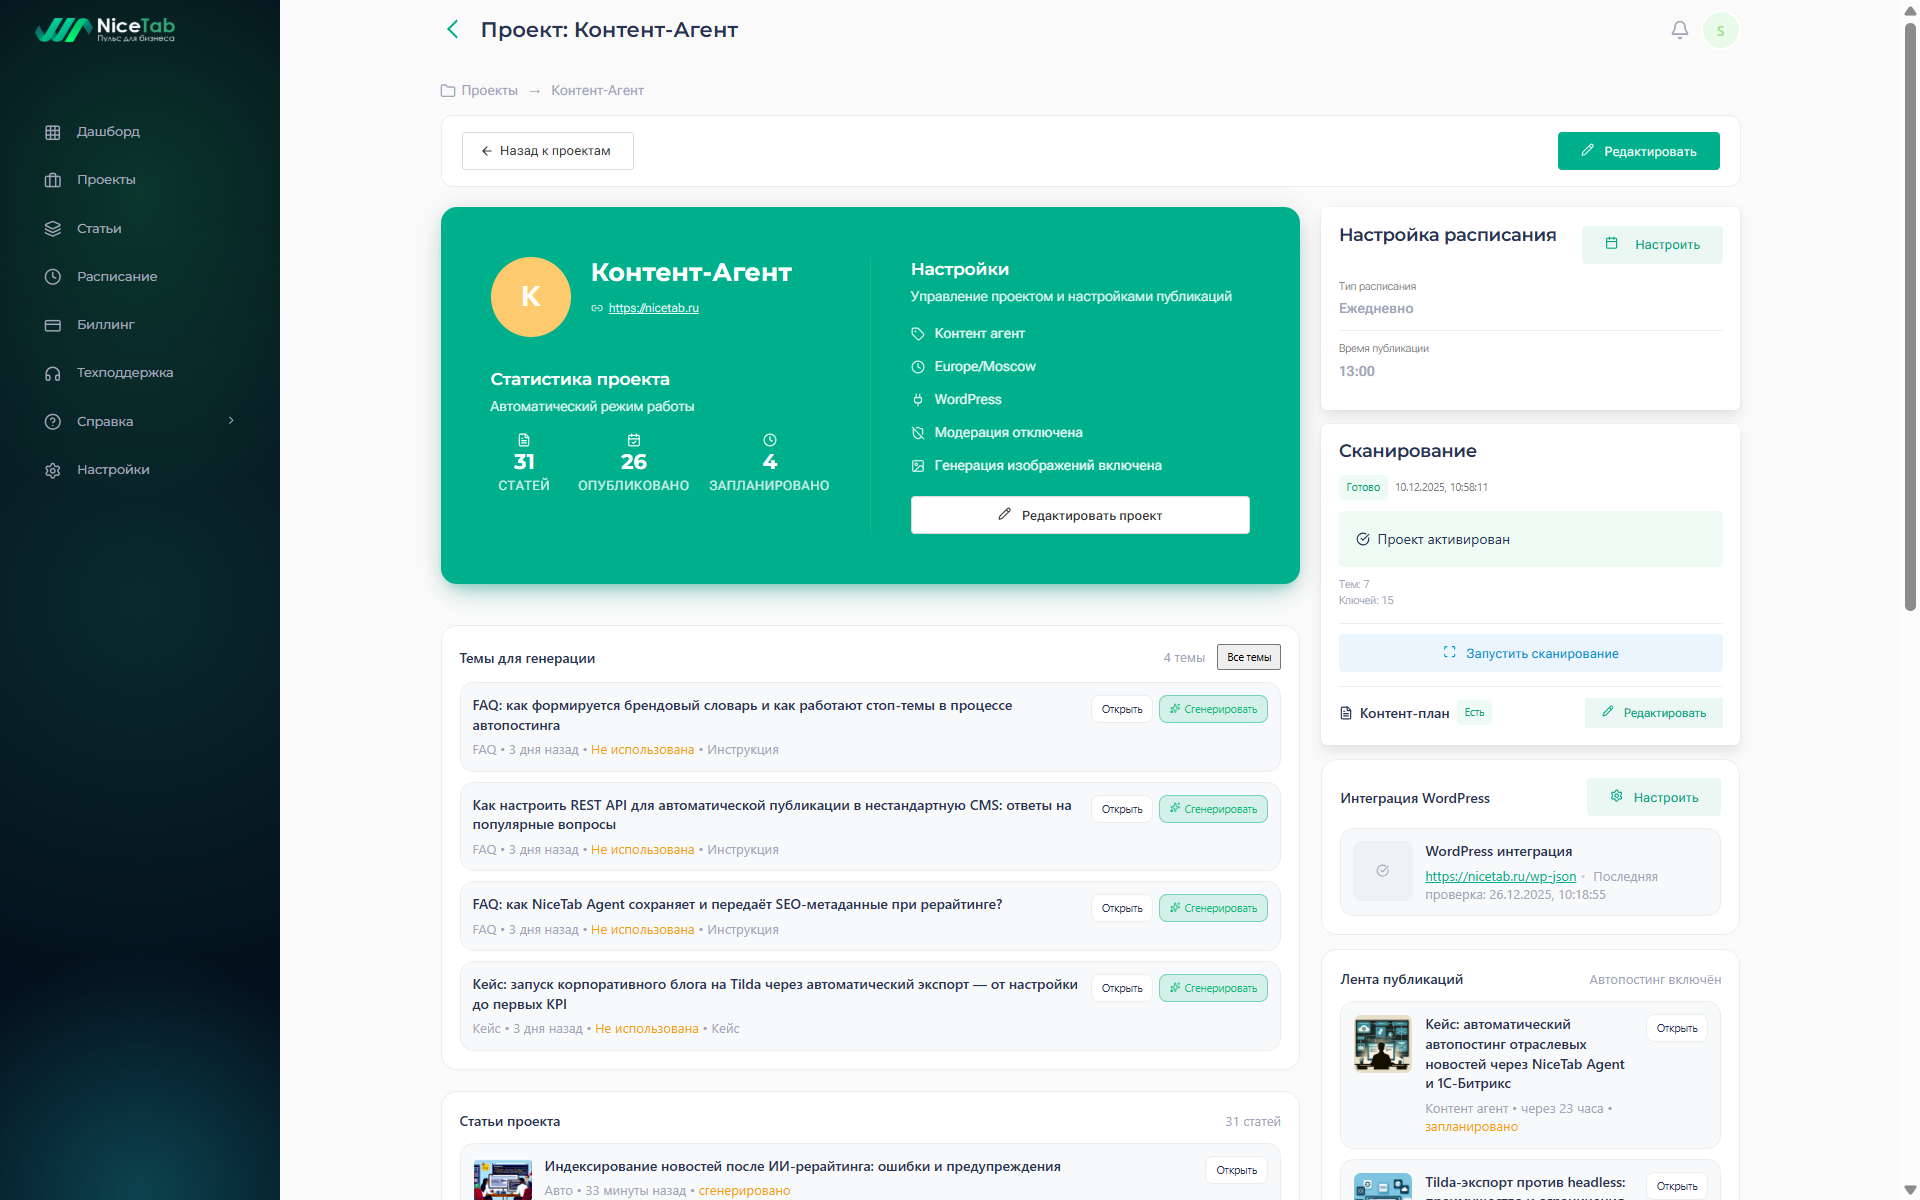
Task: Open the брендовый словарь FAQ topic
Action: 1122,709
